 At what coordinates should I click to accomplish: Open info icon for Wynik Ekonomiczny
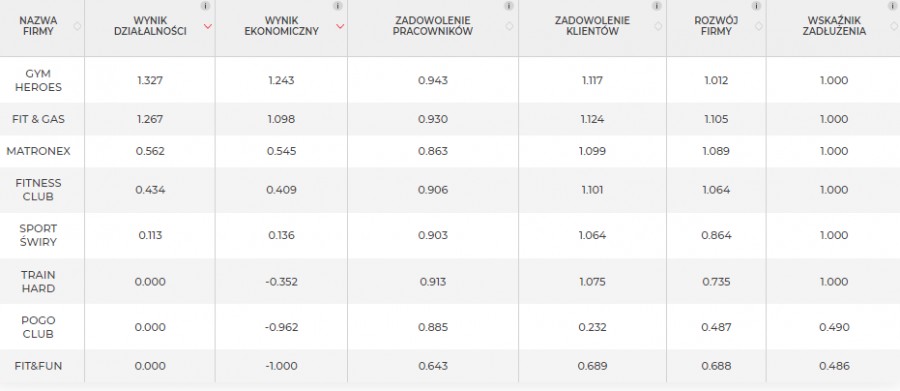coord(338,6)
